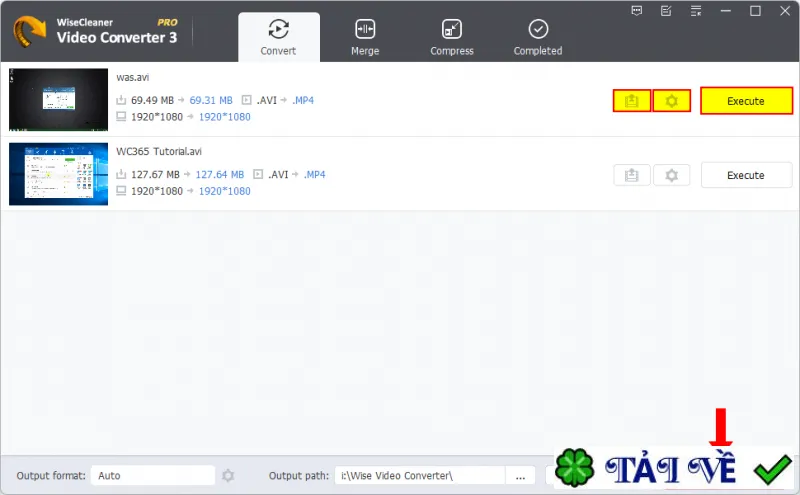The image size is (800, 495).
Task: Close the Video Converter window
Action: (785, 11)
